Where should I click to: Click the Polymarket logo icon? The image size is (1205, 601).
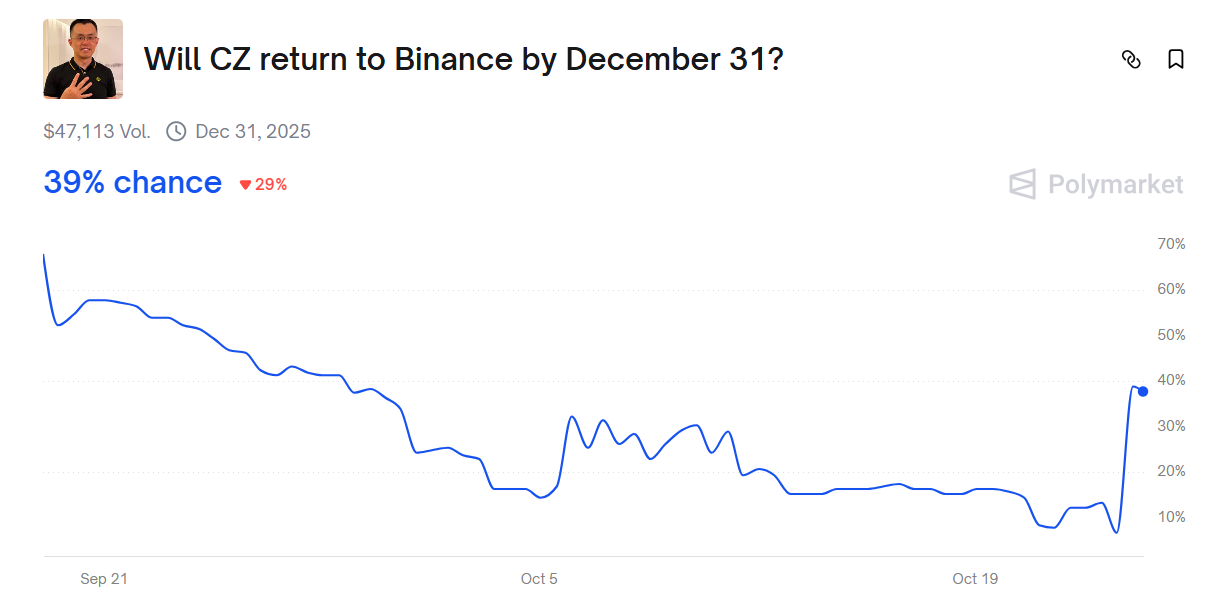pyautogui.click(x=1022, y=184)
